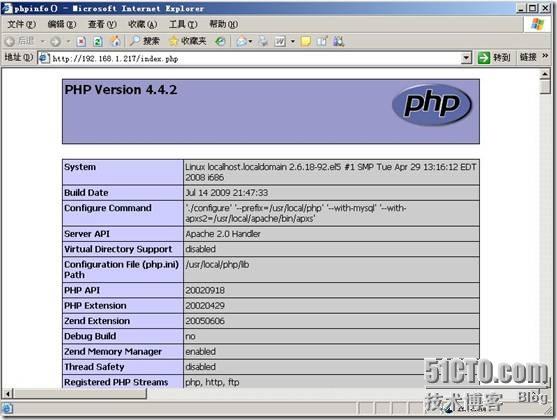Click the vertical scrollbar up arrow

coord(545,74)
